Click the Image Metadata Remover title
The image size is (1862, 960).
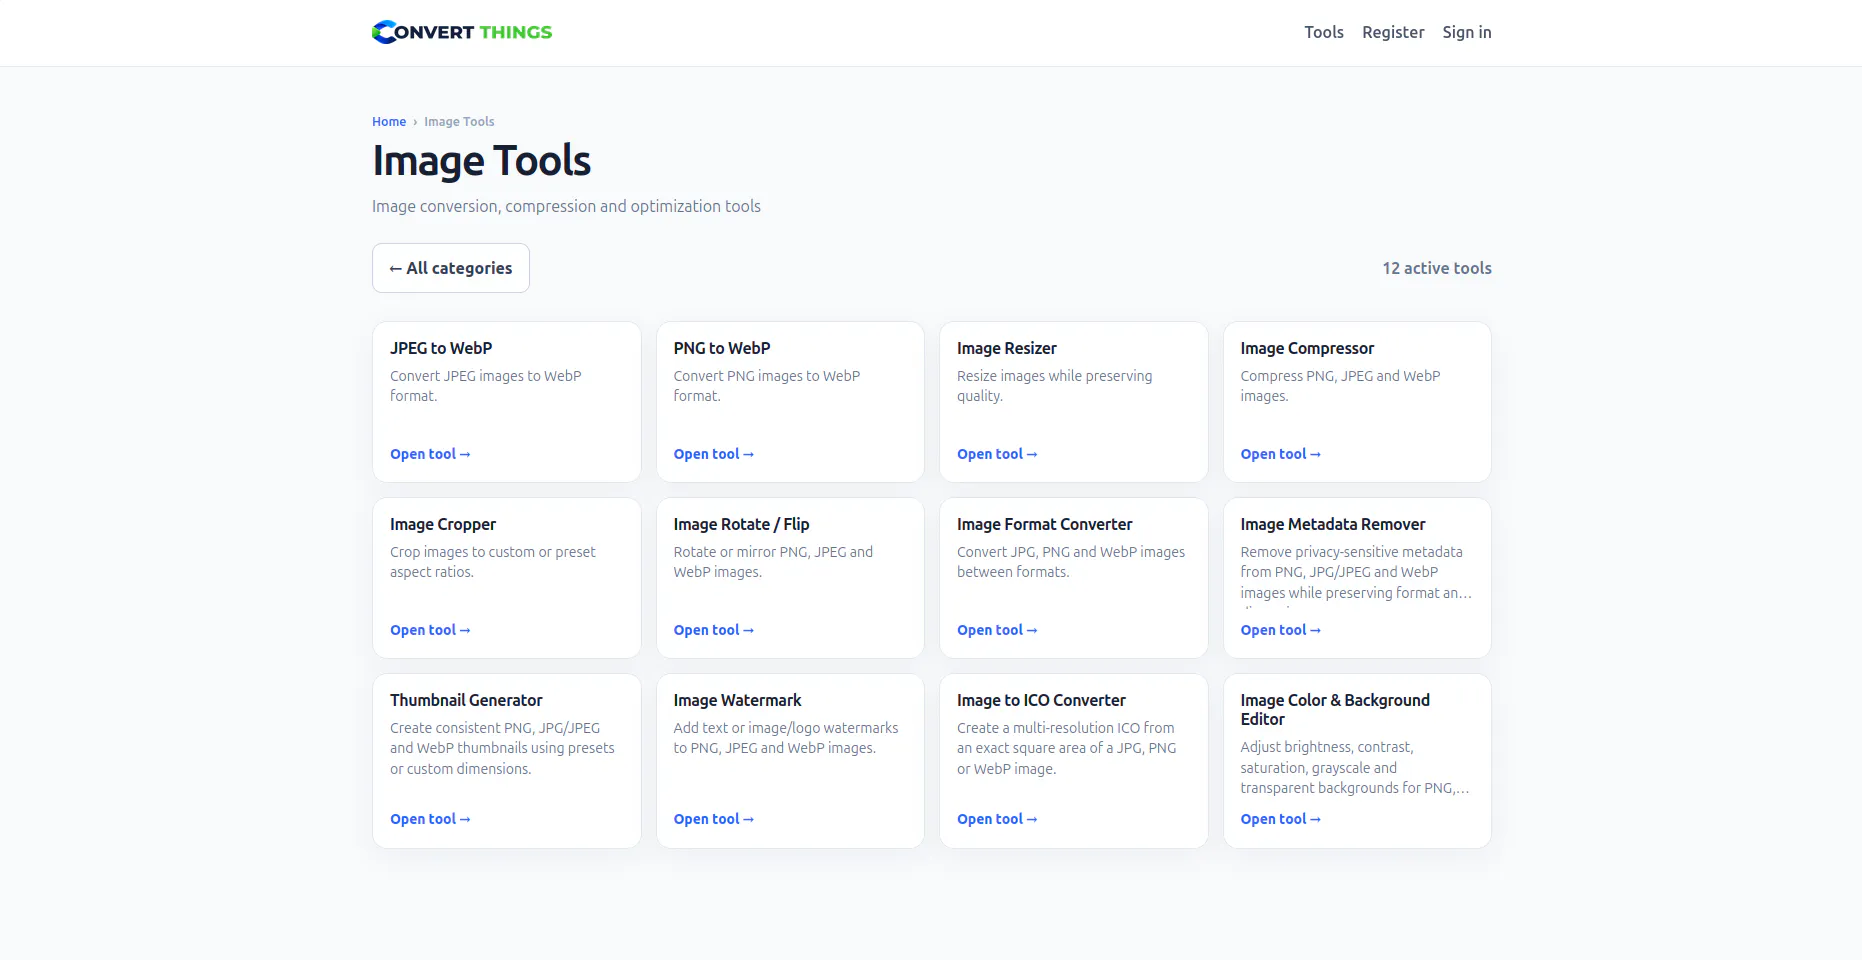point(1333,524)
